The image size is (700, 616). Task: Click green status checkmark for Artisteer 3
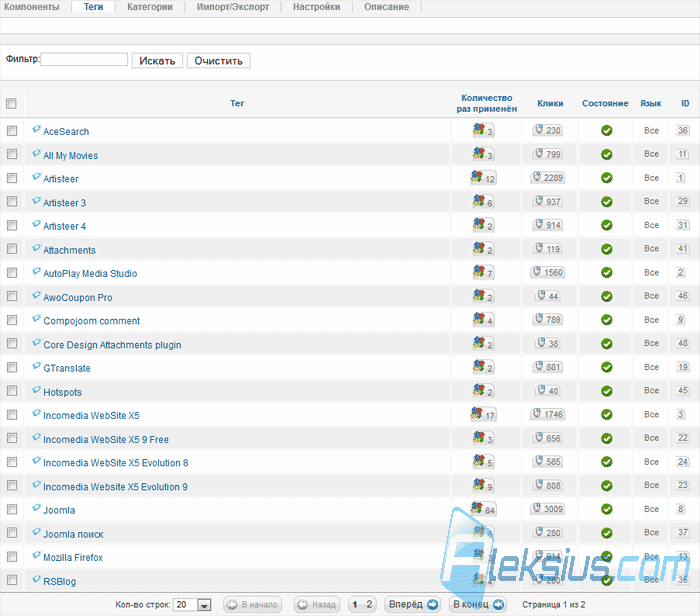coord(606,202)
